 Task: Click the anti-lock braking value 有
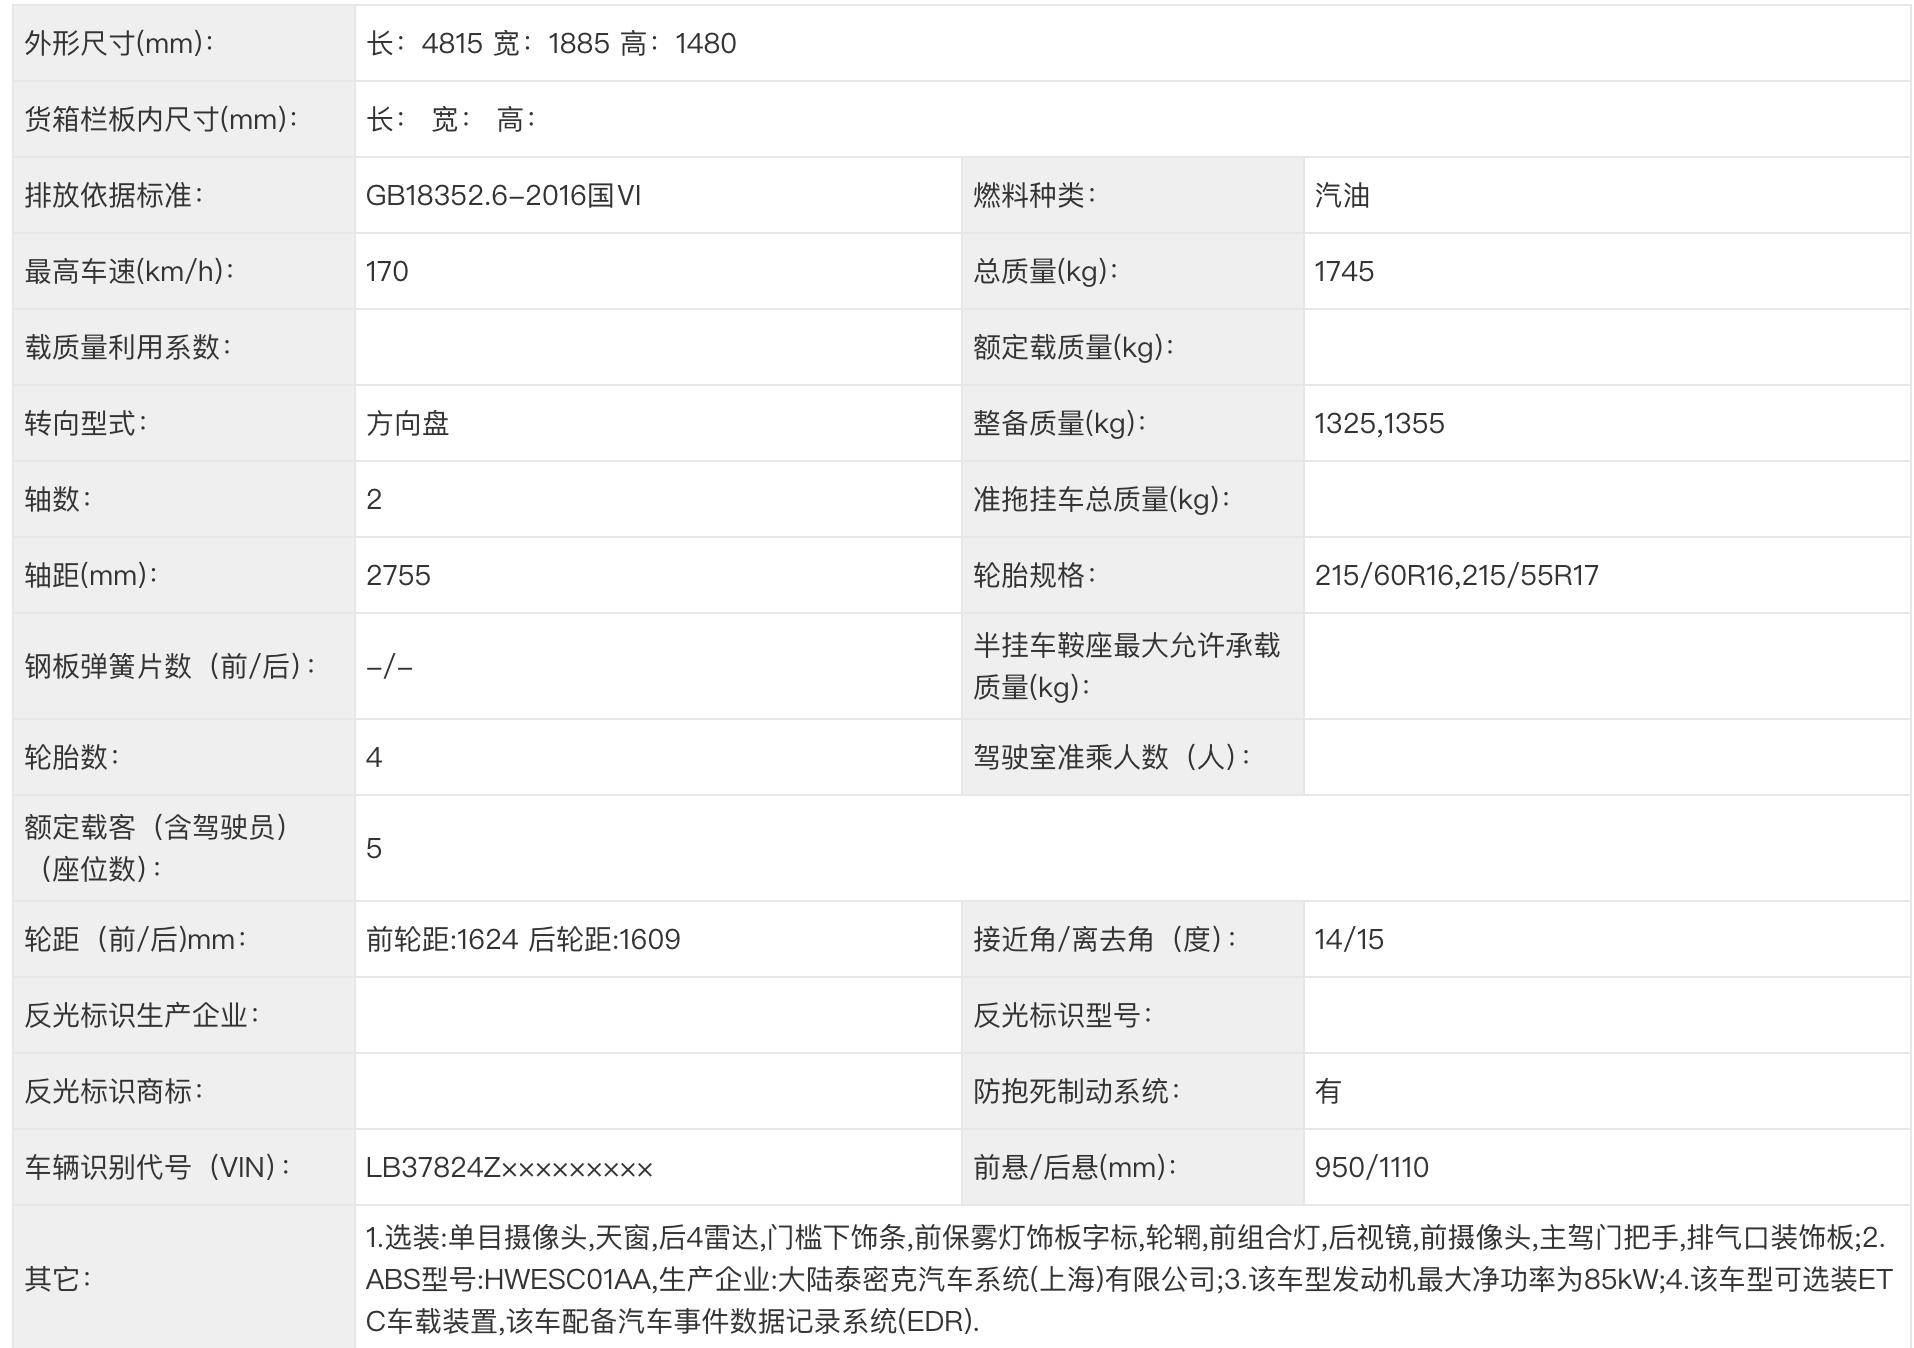tap(1328, 1092)
